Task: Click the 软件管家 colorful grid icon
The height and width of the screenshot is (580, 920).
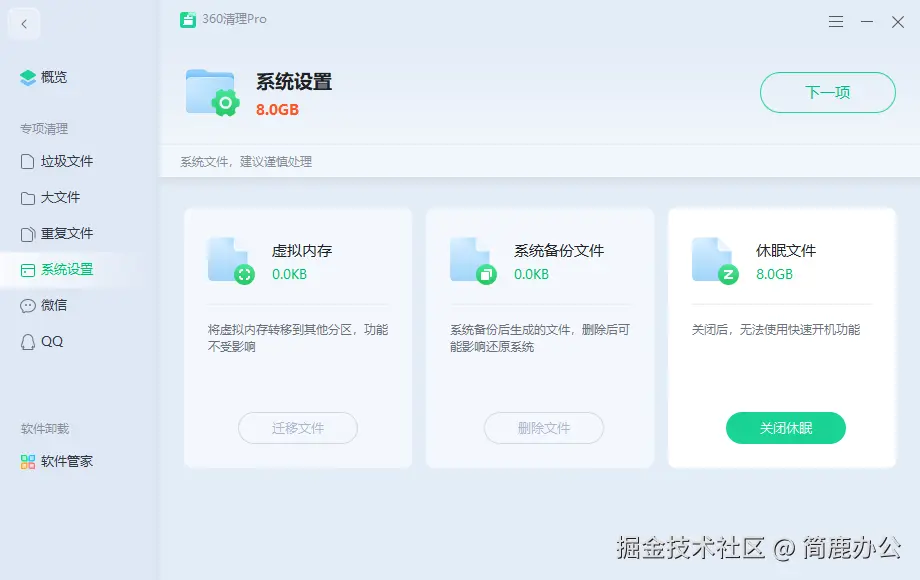Action: (28, 462)
